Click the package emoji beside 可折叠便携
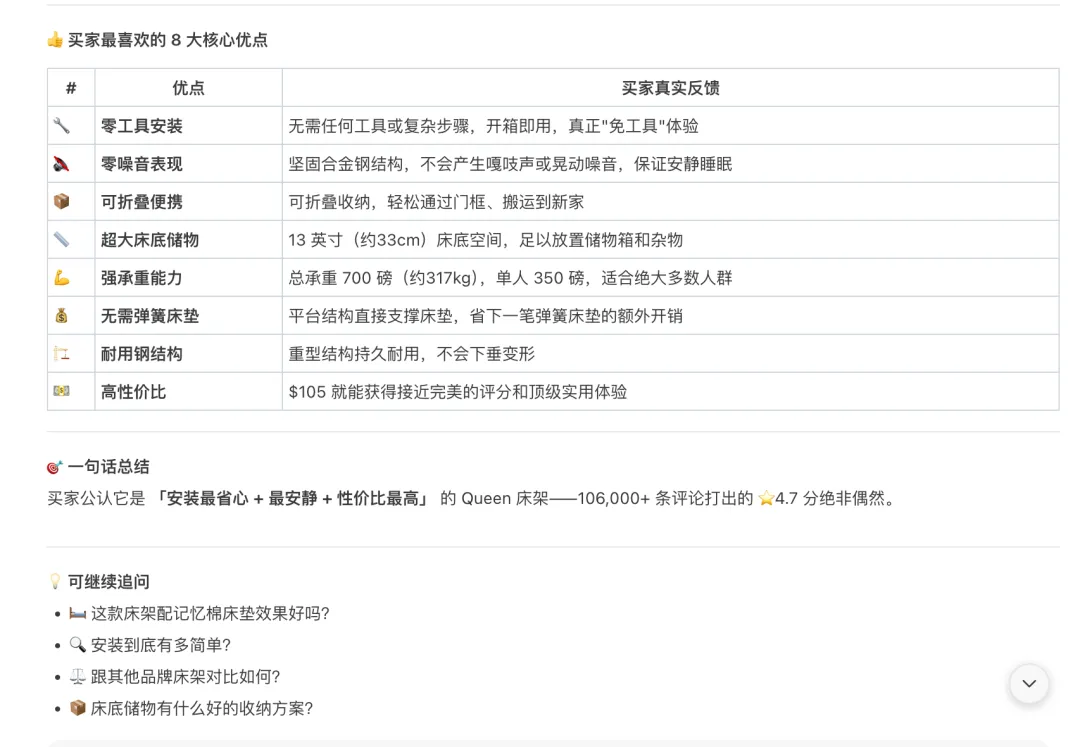The image size is (1080, 747). tap(61, 201)
